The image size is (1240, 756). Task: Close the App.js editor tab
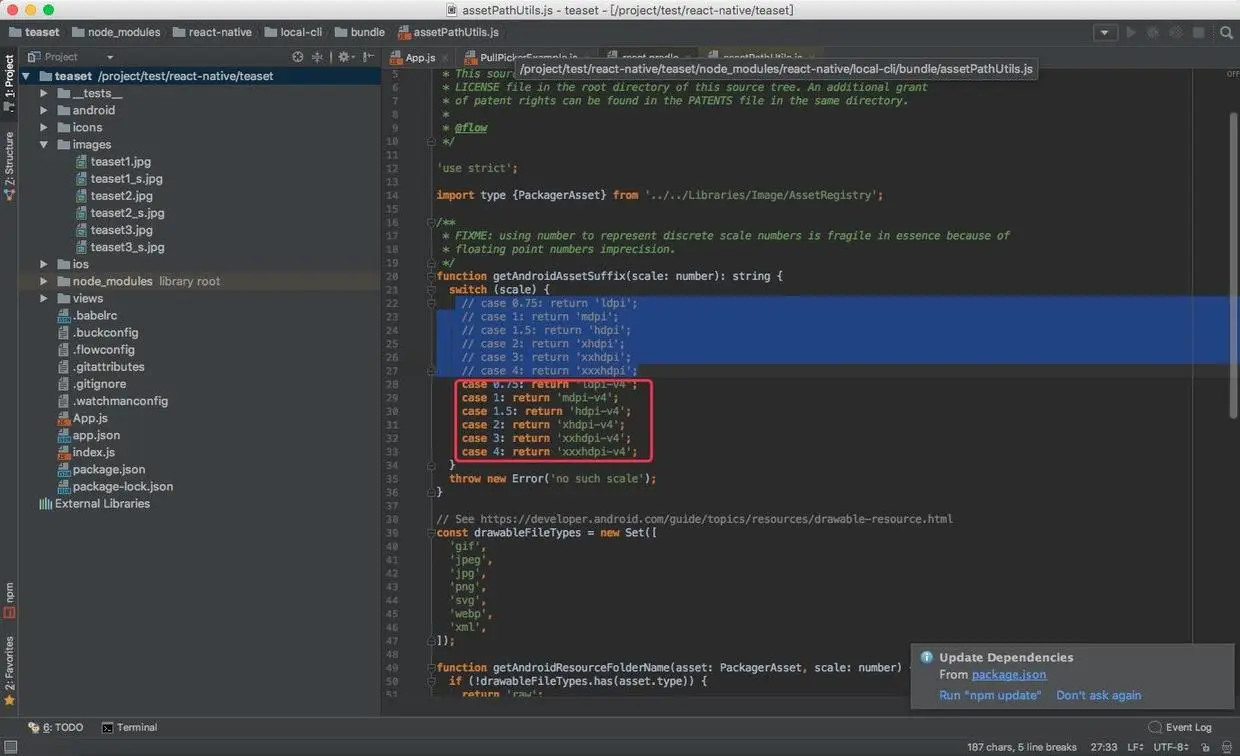(445, 58)
